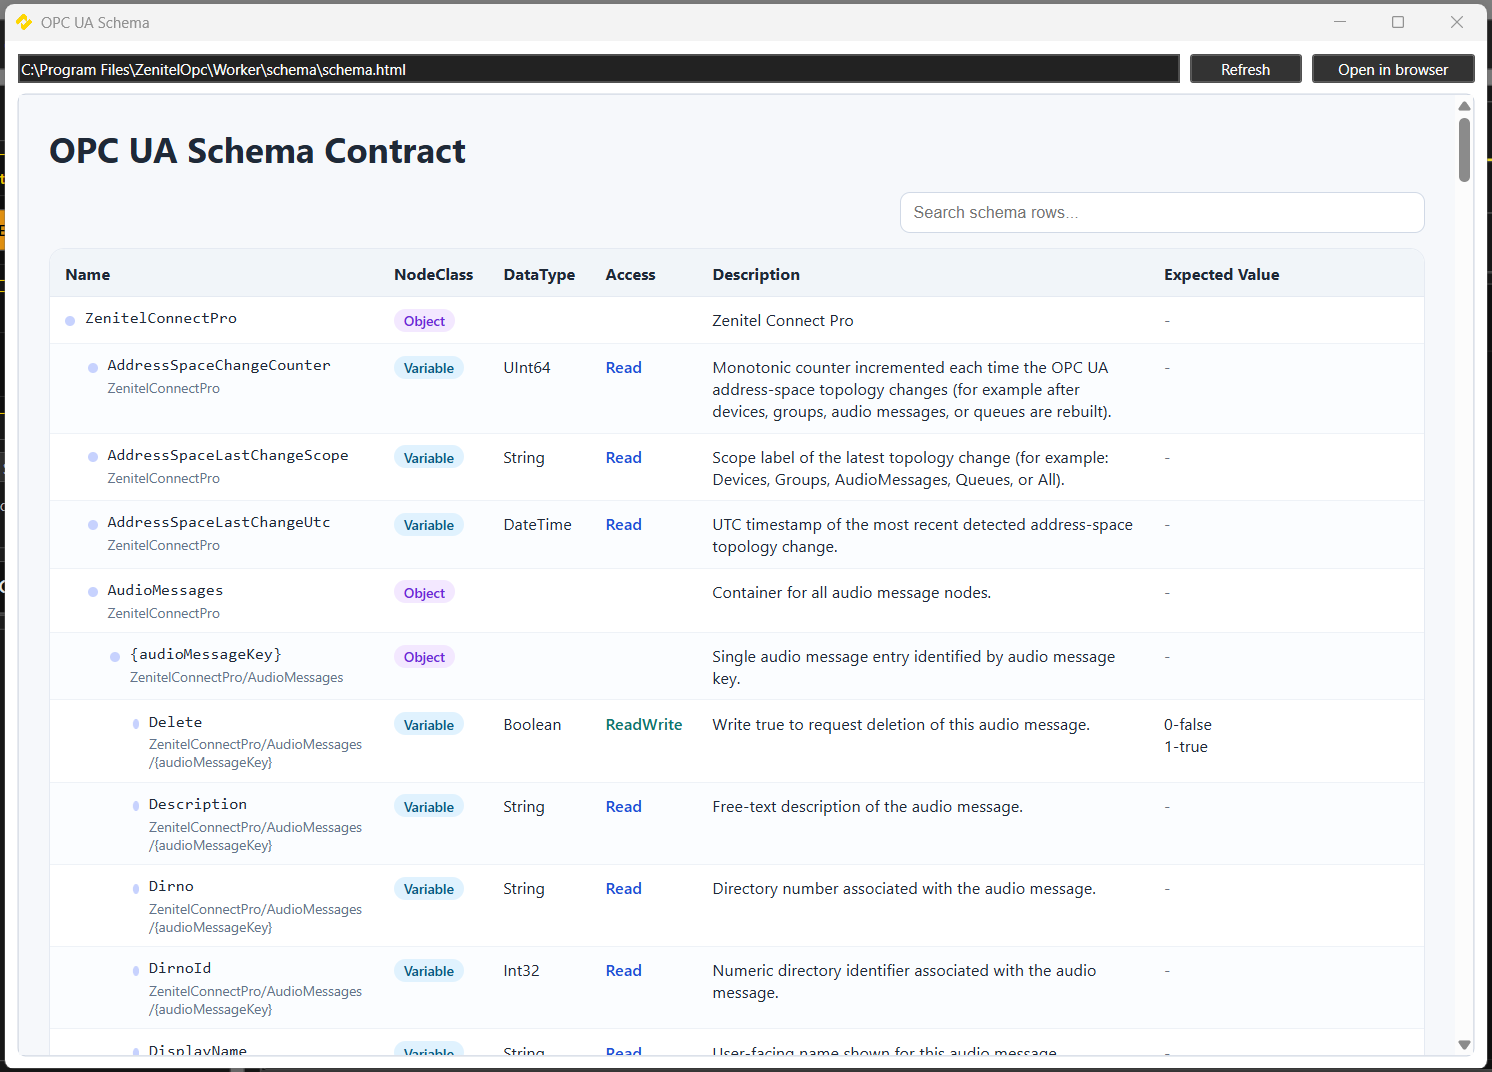Open schema in browser

pyautogui.click(x=1392, y=69)
